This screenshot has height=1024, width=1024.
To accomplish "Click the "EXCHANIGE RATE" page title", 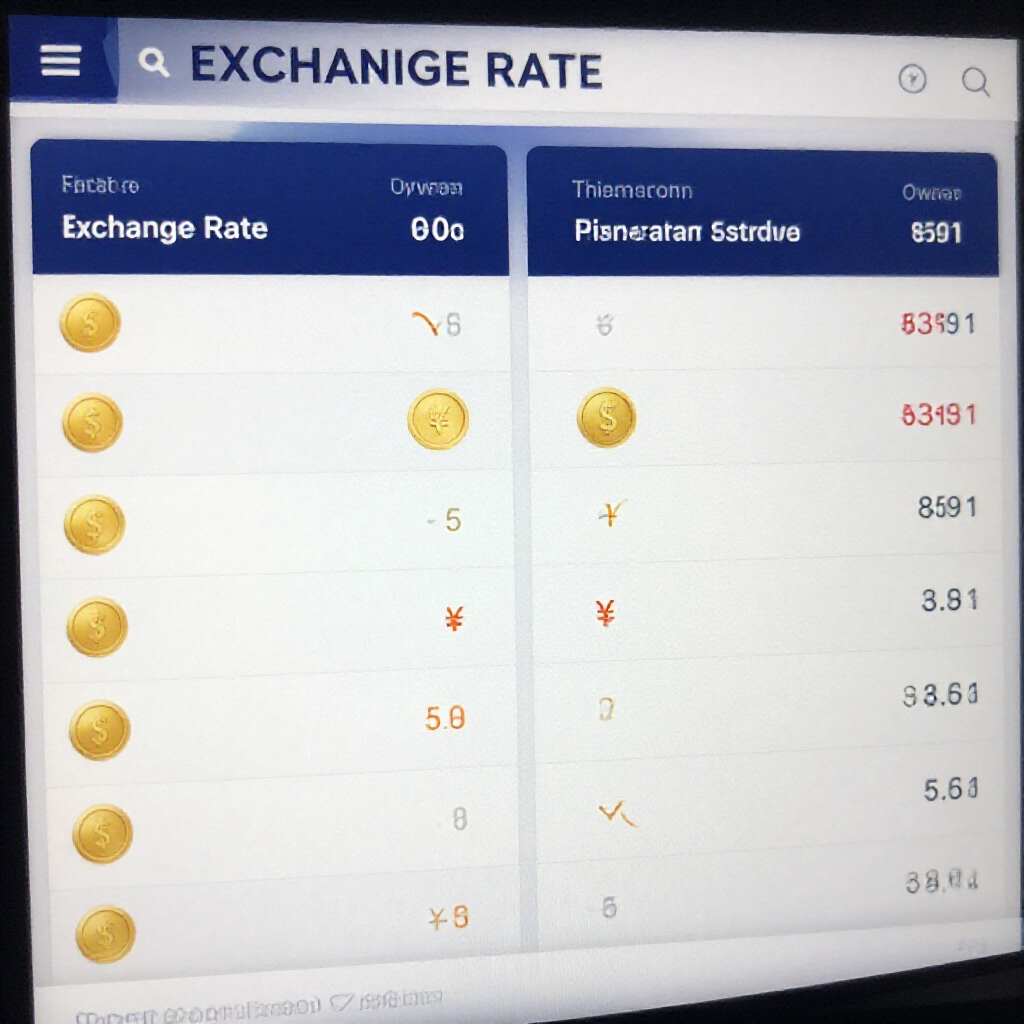I will click(x=396, y=67).
